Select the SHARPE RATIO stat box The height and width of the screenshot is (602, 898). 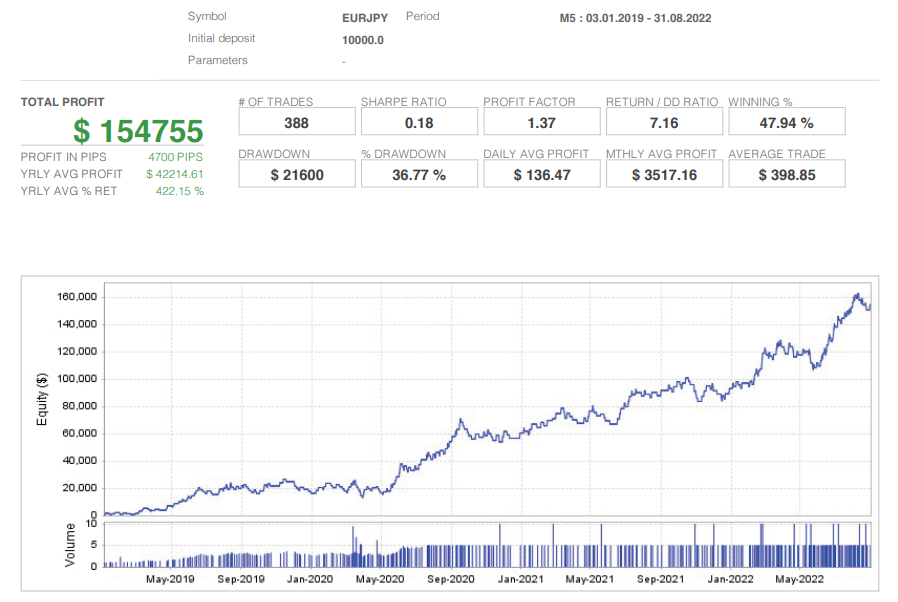[x=419, y=121]
